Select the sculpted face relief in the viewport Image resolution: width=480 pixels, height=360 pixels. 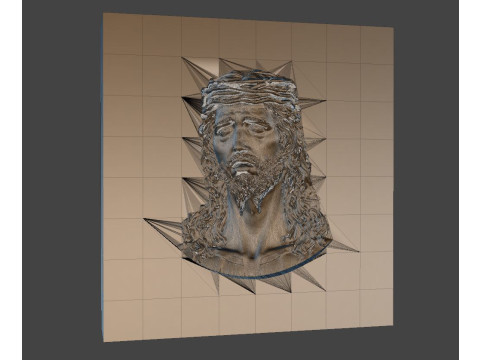point(257,173)
